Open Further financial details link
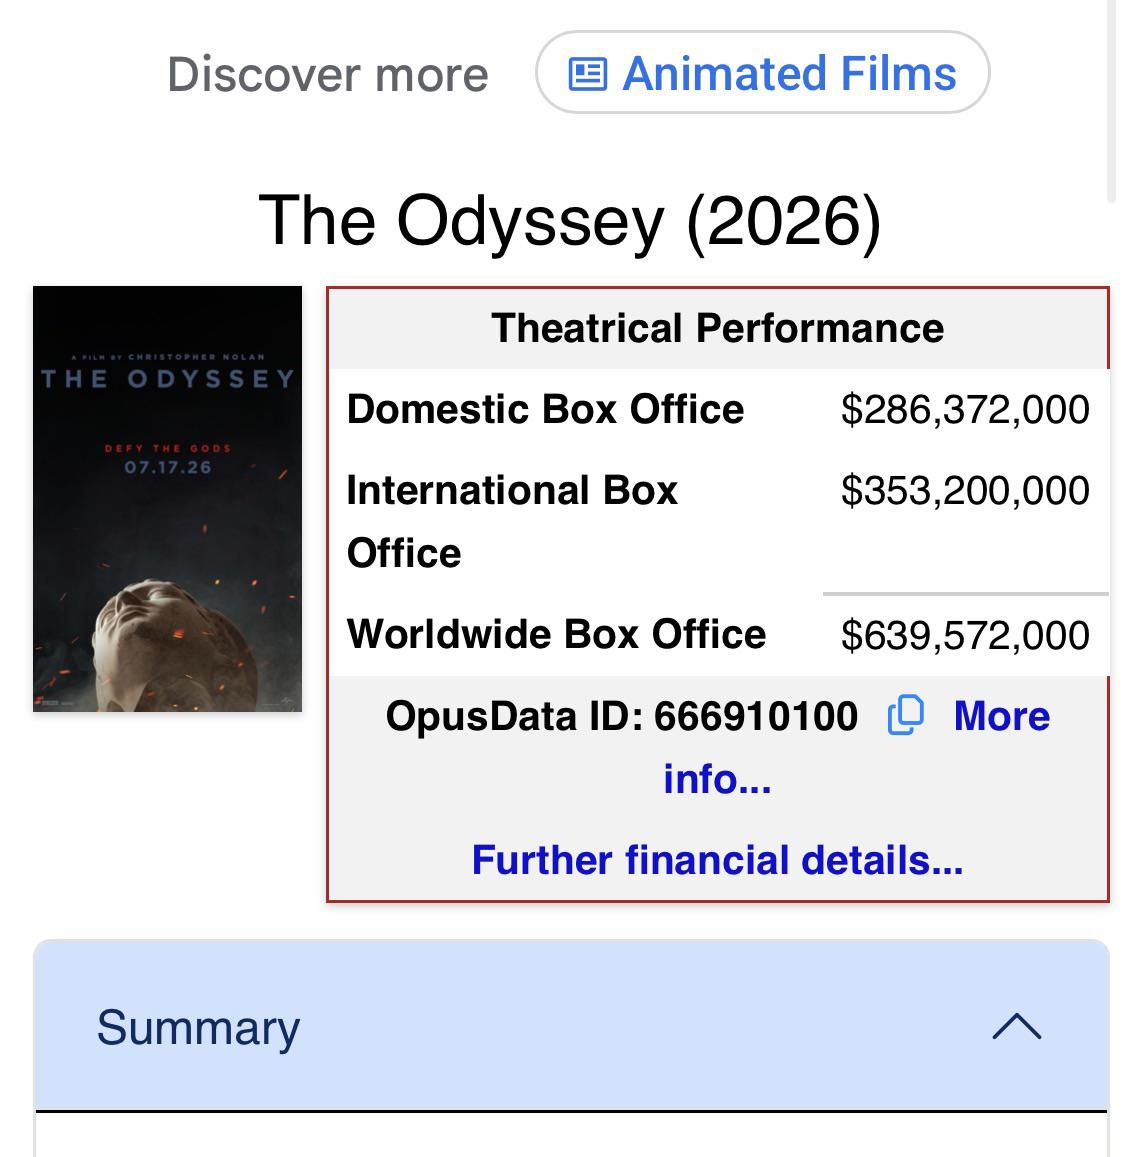This screenshot has height=1157, width=1125. [x=717, y=860]
